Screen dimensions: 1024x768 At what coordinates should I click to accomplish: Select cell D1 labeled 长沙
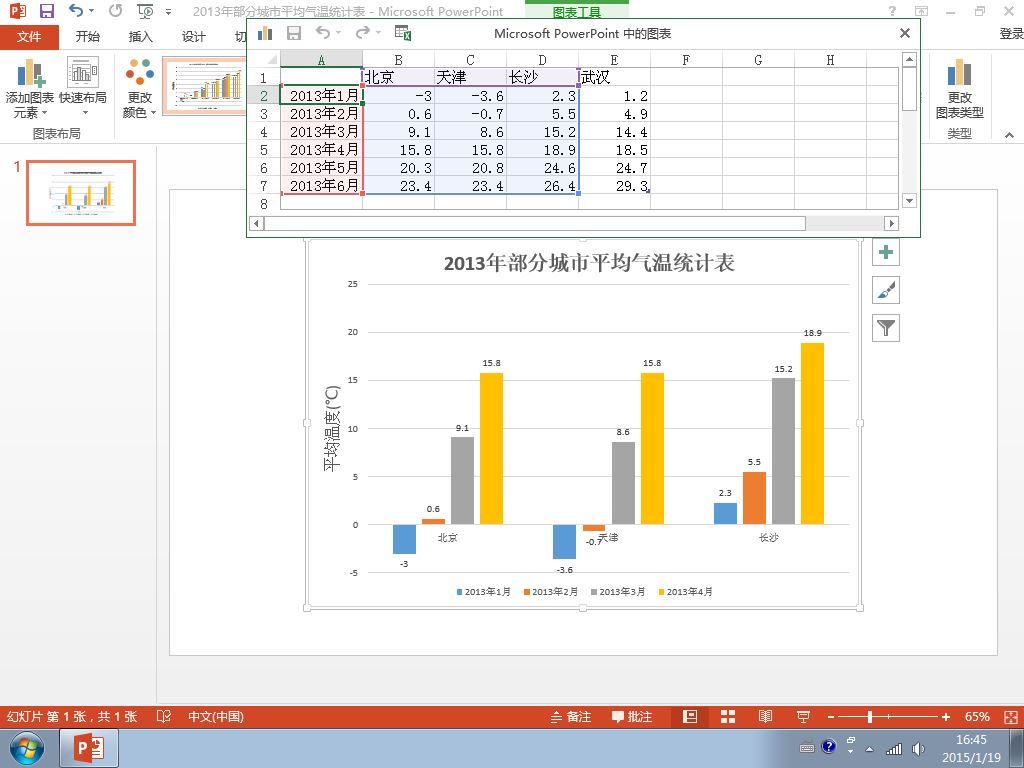tap(542, 77)
